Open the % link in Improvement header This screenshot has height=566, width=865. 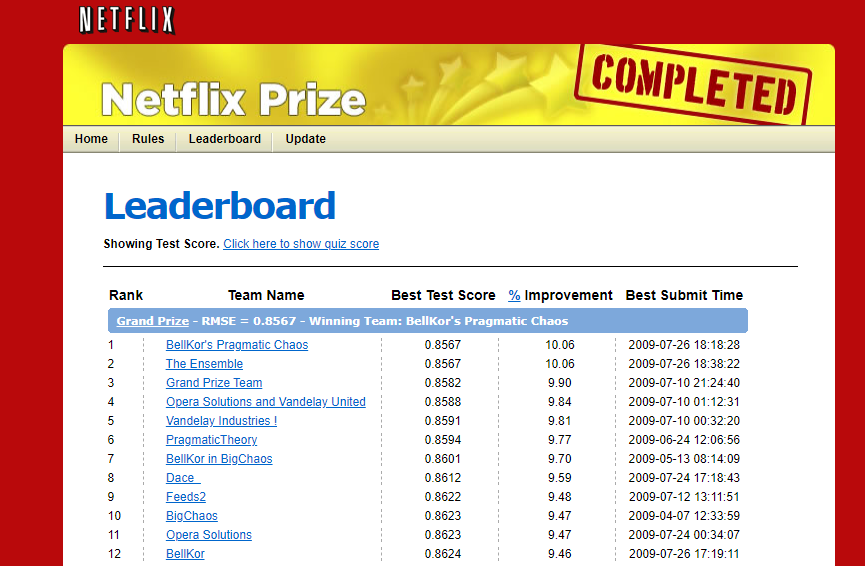tap(514, 295)
